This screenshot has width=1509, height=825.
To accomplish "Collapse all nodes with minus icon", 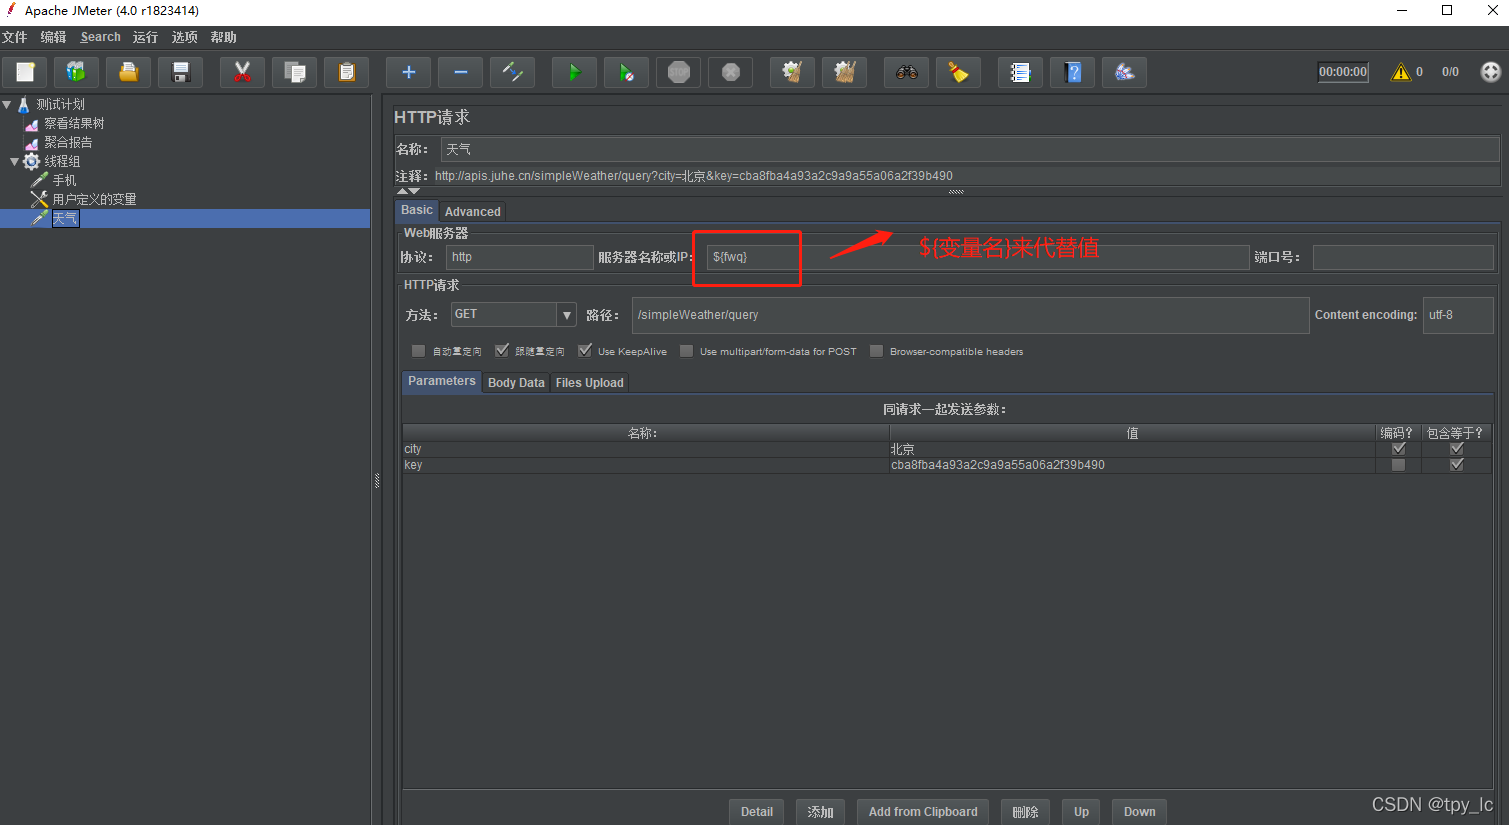I will point(460,72).
